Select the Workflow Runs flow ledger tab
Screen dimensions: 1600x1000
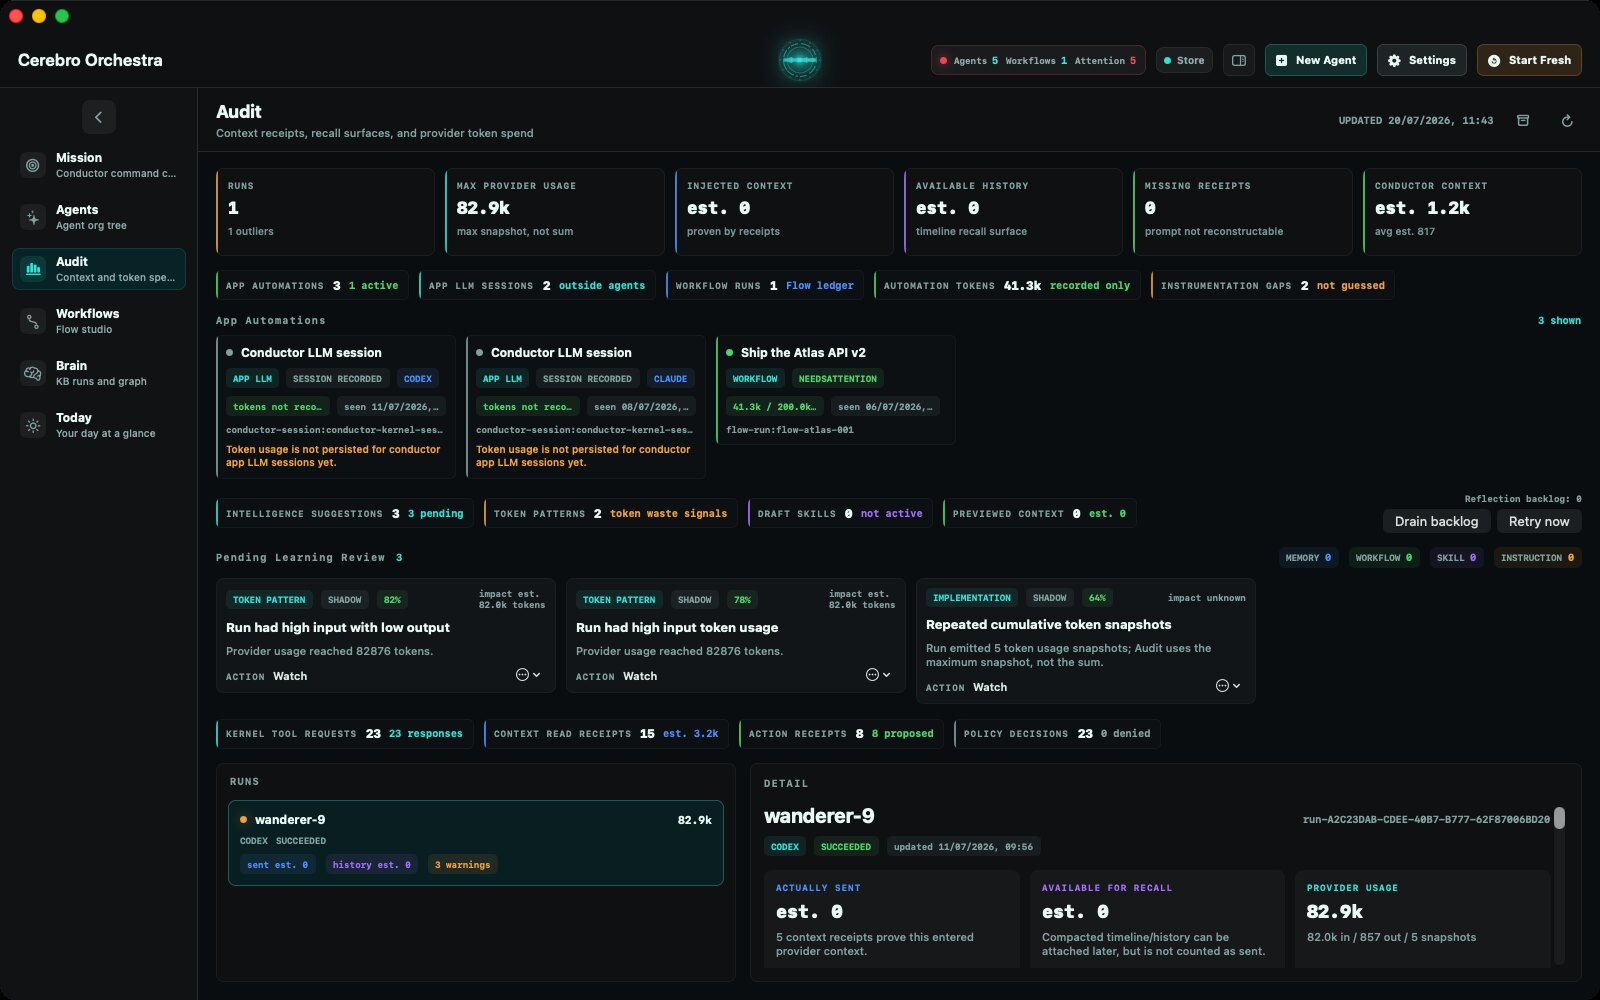pyautogui.click(x=764, y=285)
